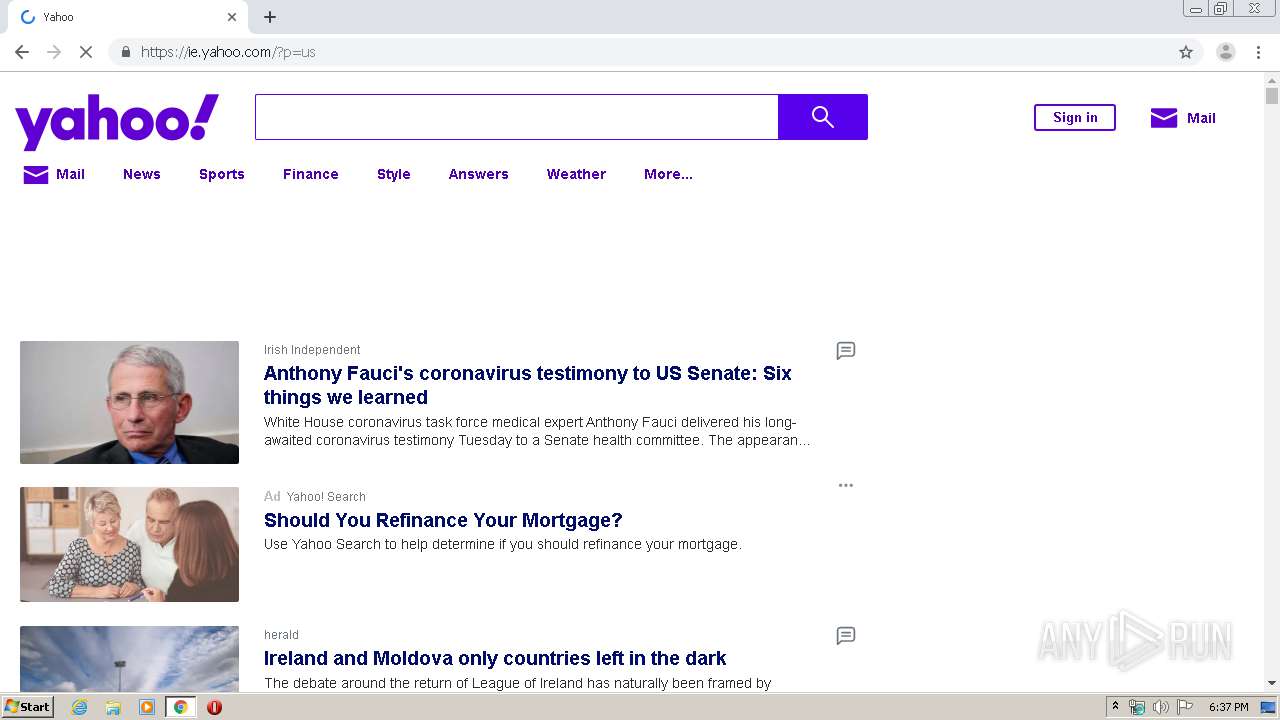Click the herald source label
Image resolution: width=1280 pixels, height=720 pixels.
pos(281,635)
